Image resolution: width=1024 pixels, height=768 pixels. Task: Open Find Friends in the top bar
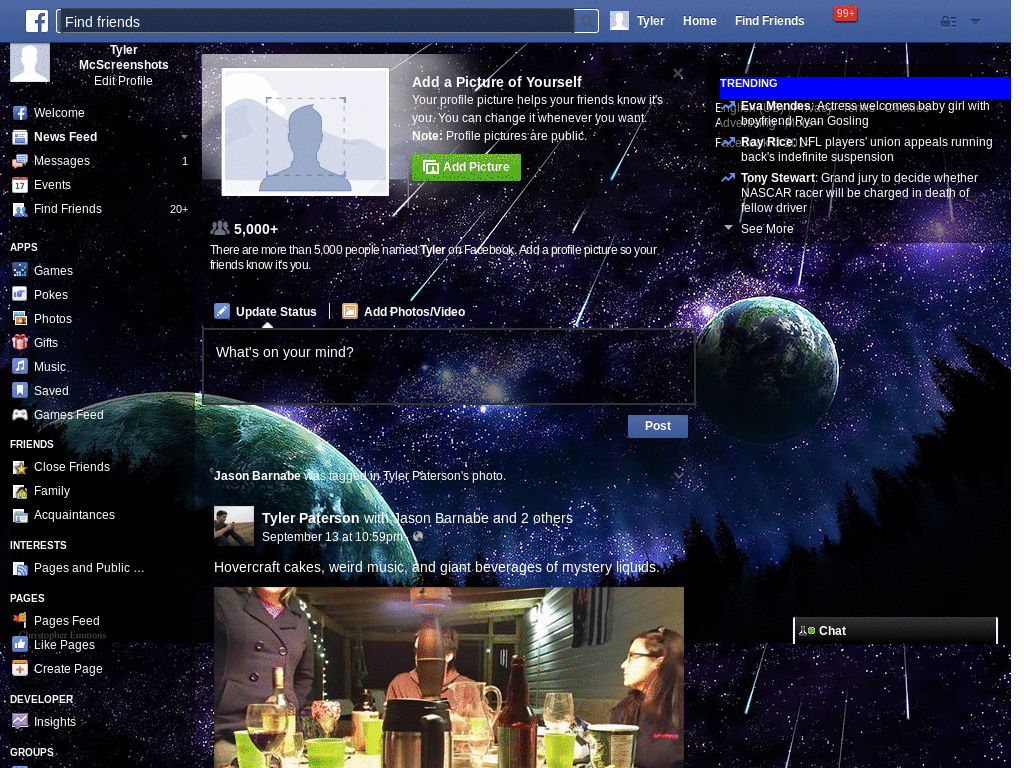pos(769,21)
